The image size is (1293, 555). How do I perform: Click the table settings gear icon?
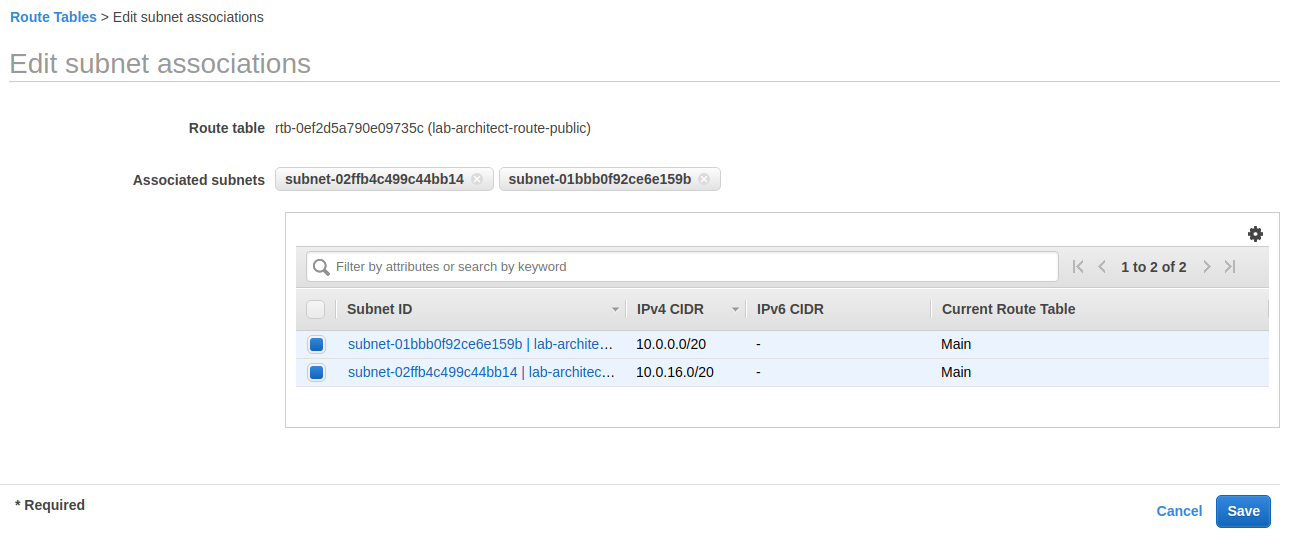point(1255,234)
